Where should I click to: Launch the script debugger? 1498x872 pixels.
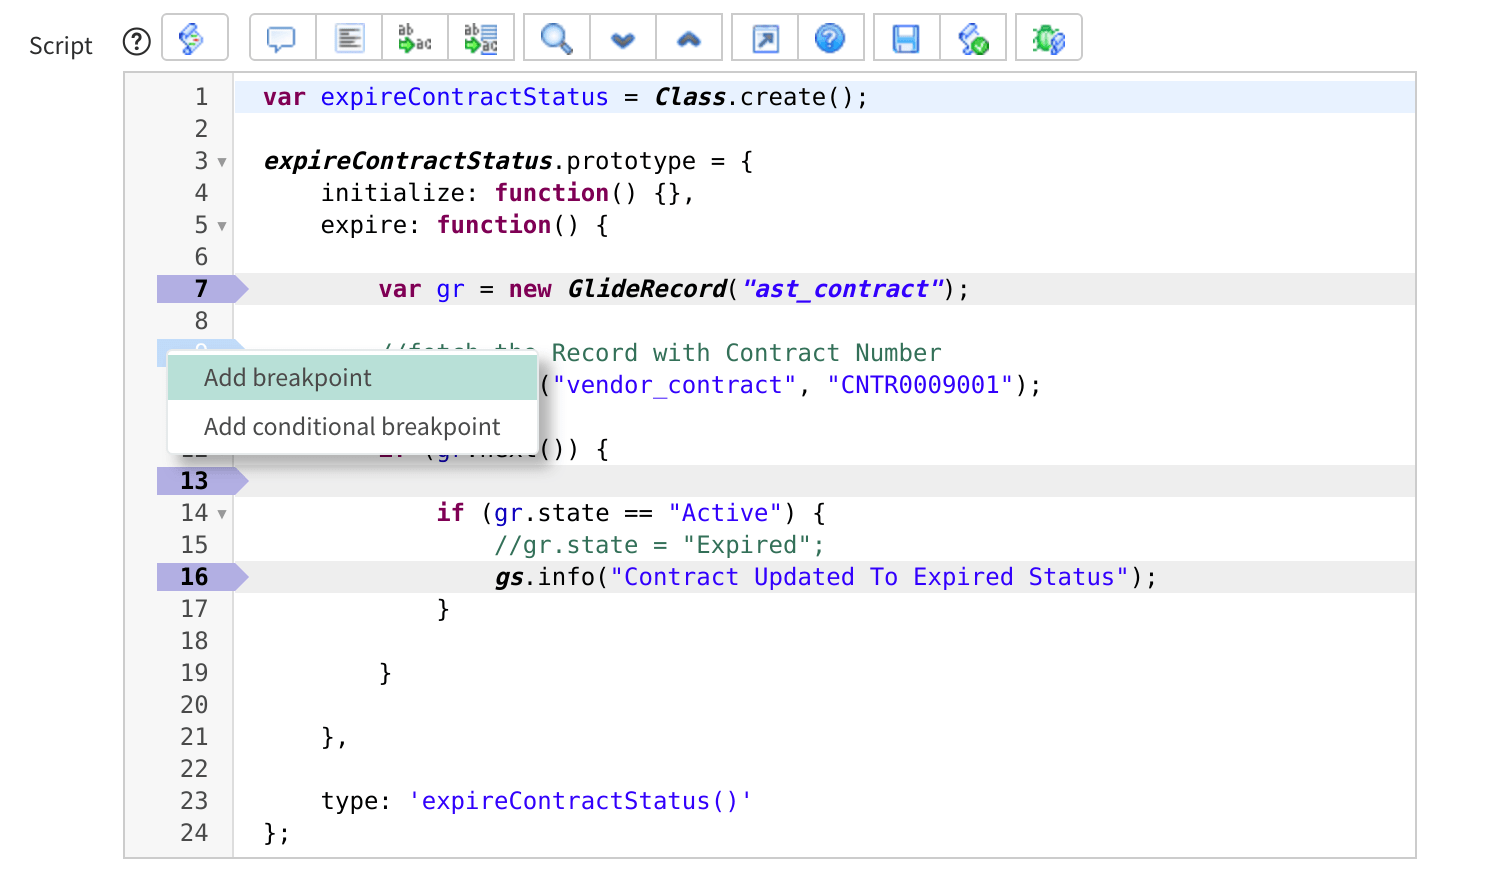pos(1047,37)
